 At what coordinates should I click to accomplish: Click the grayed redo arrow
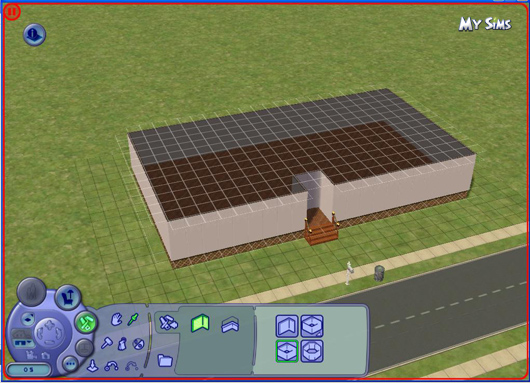(131, 366)
